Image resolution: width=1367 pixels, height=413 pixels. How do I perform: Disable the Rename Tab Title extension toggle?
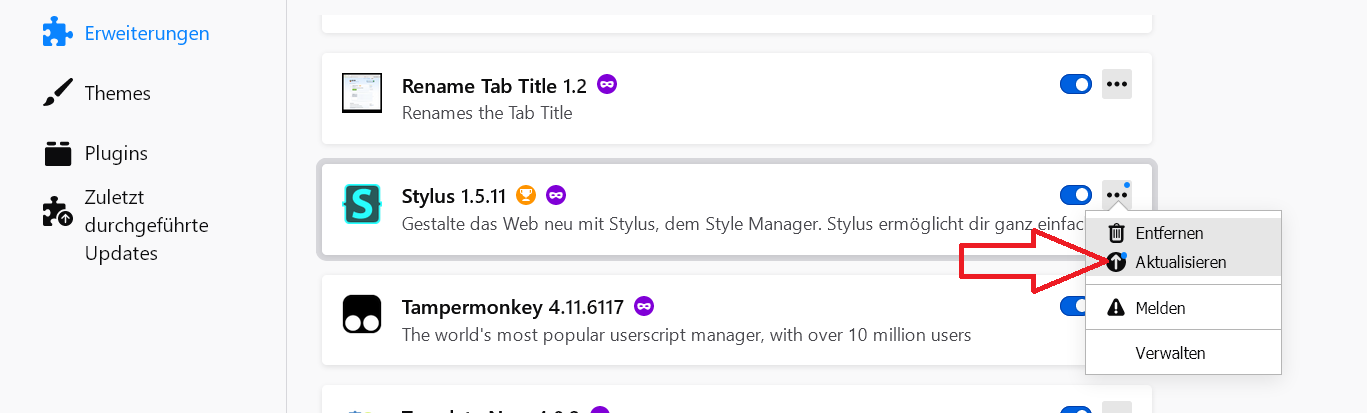(1075, 84)
